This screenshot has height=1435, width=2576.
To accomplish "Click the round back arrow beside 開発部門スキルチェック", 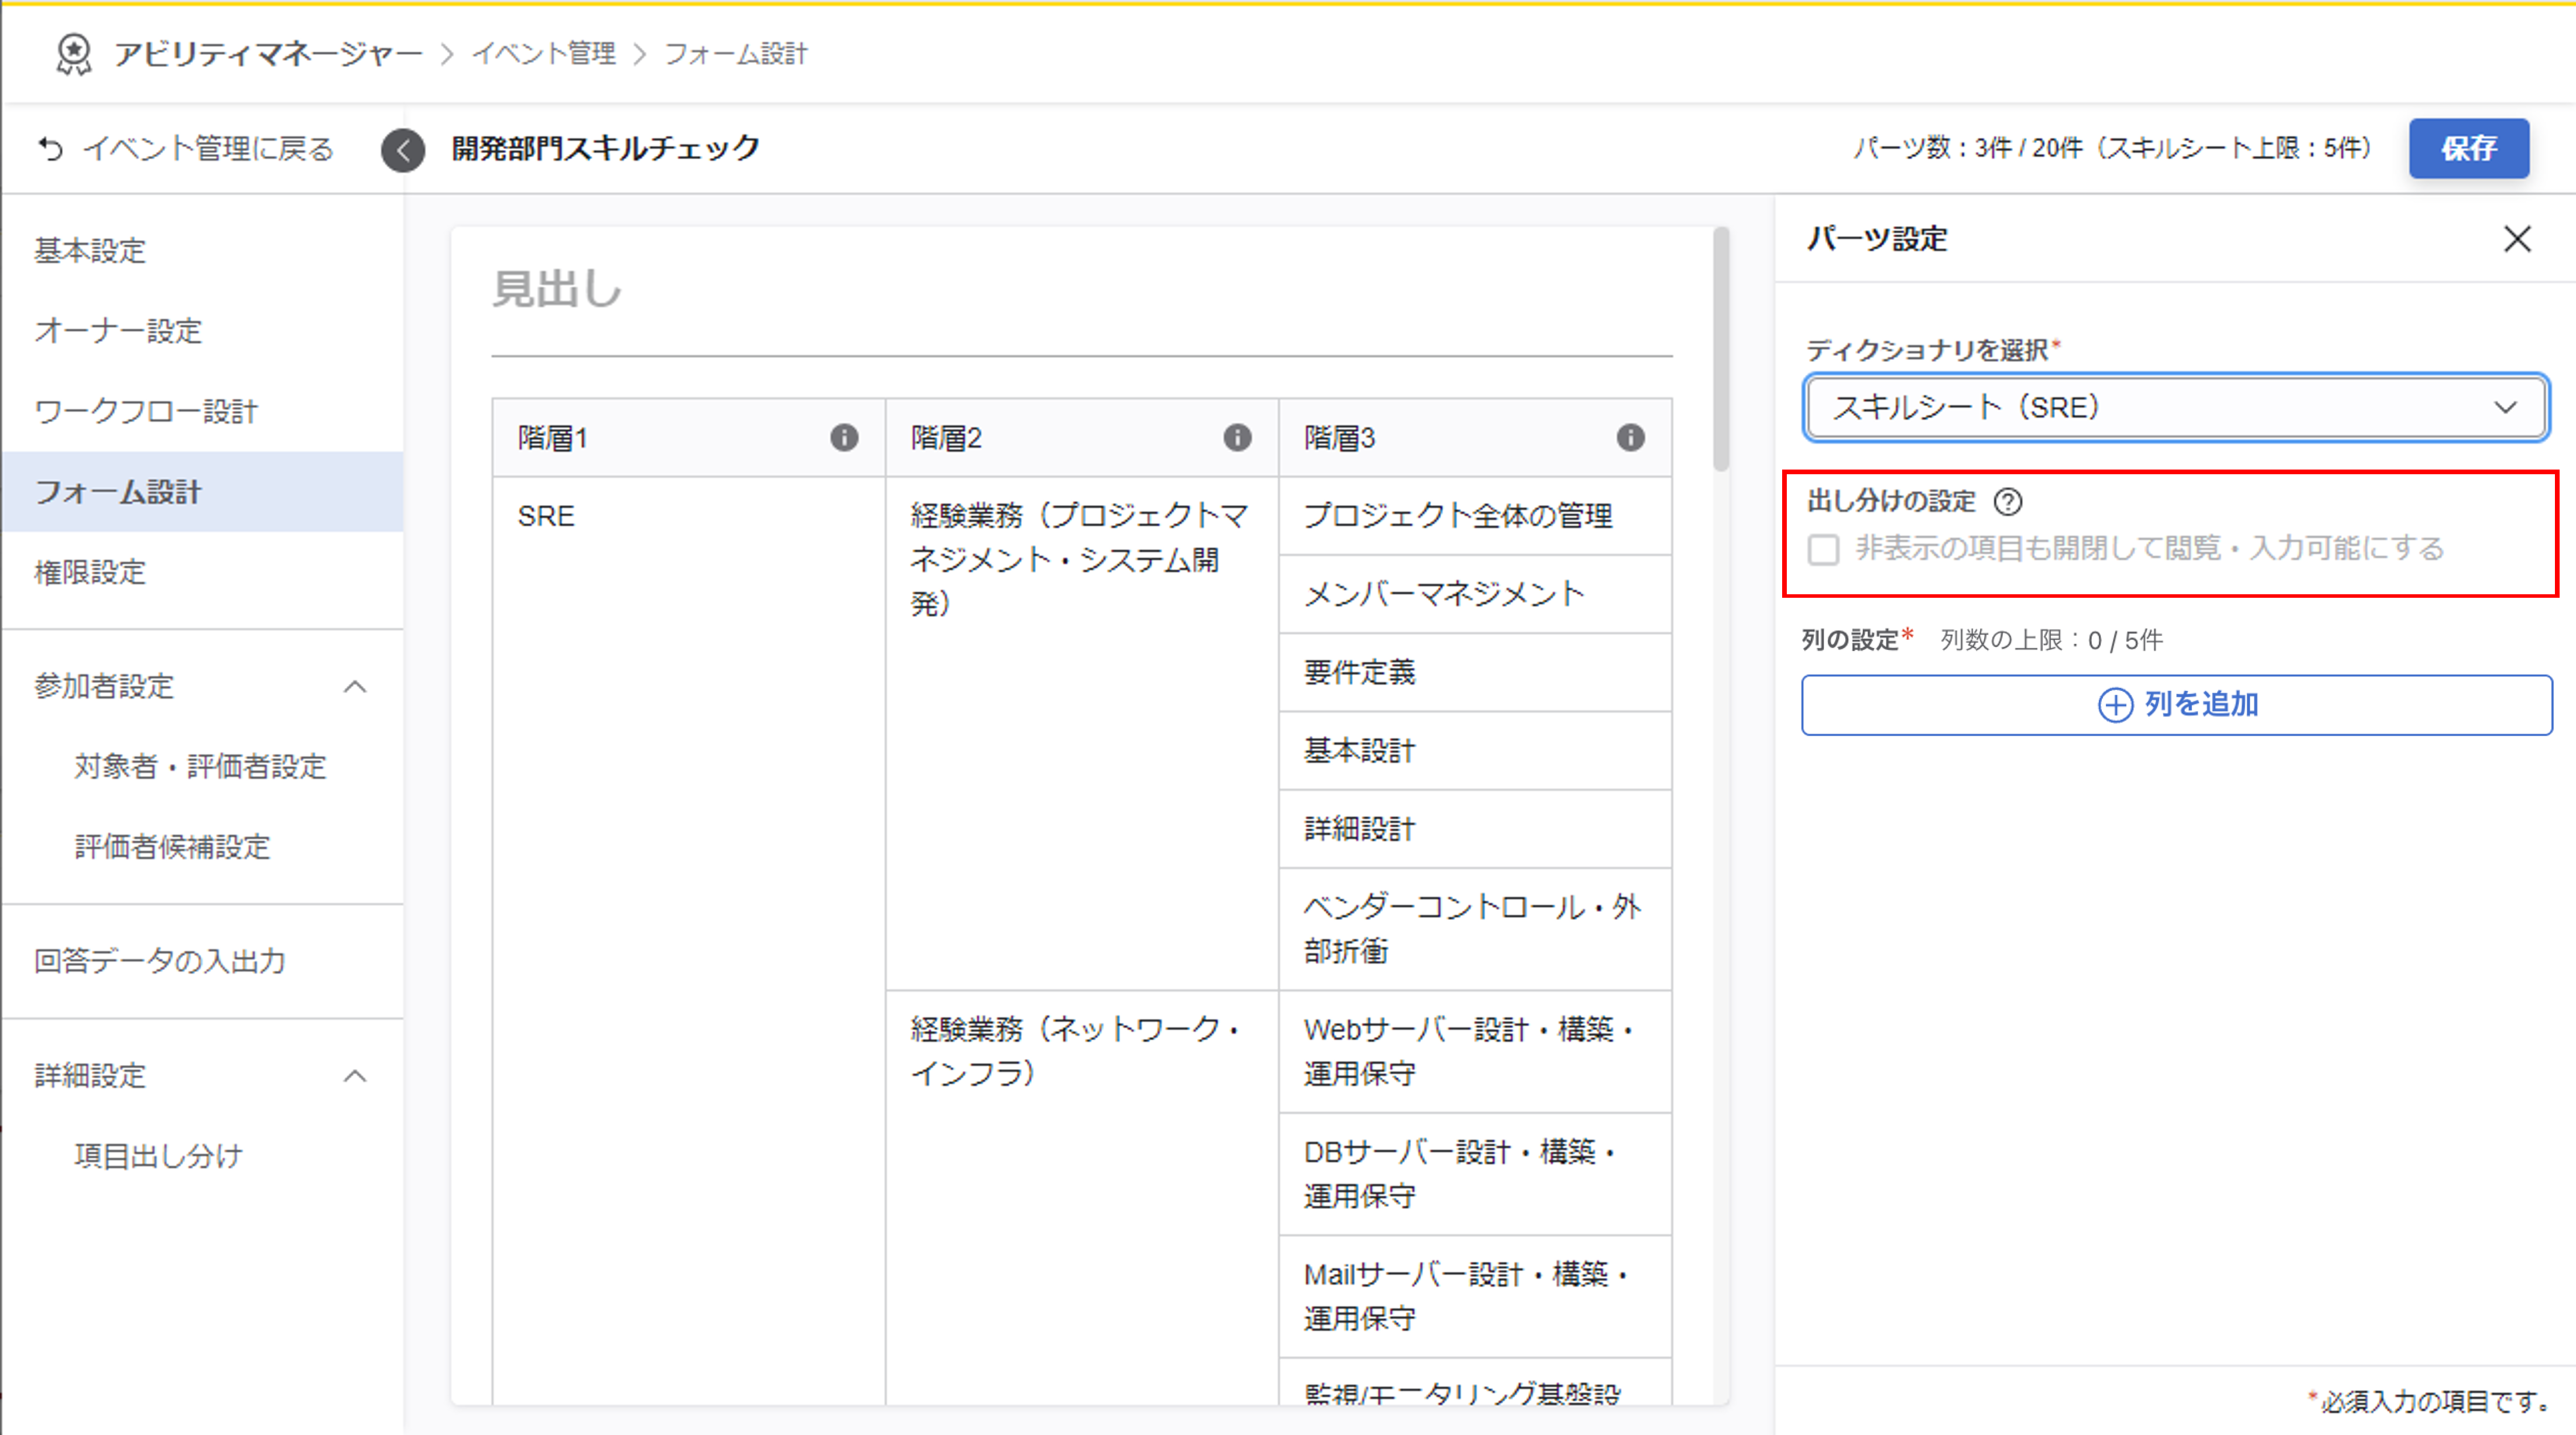I will (x=403, y=150).
